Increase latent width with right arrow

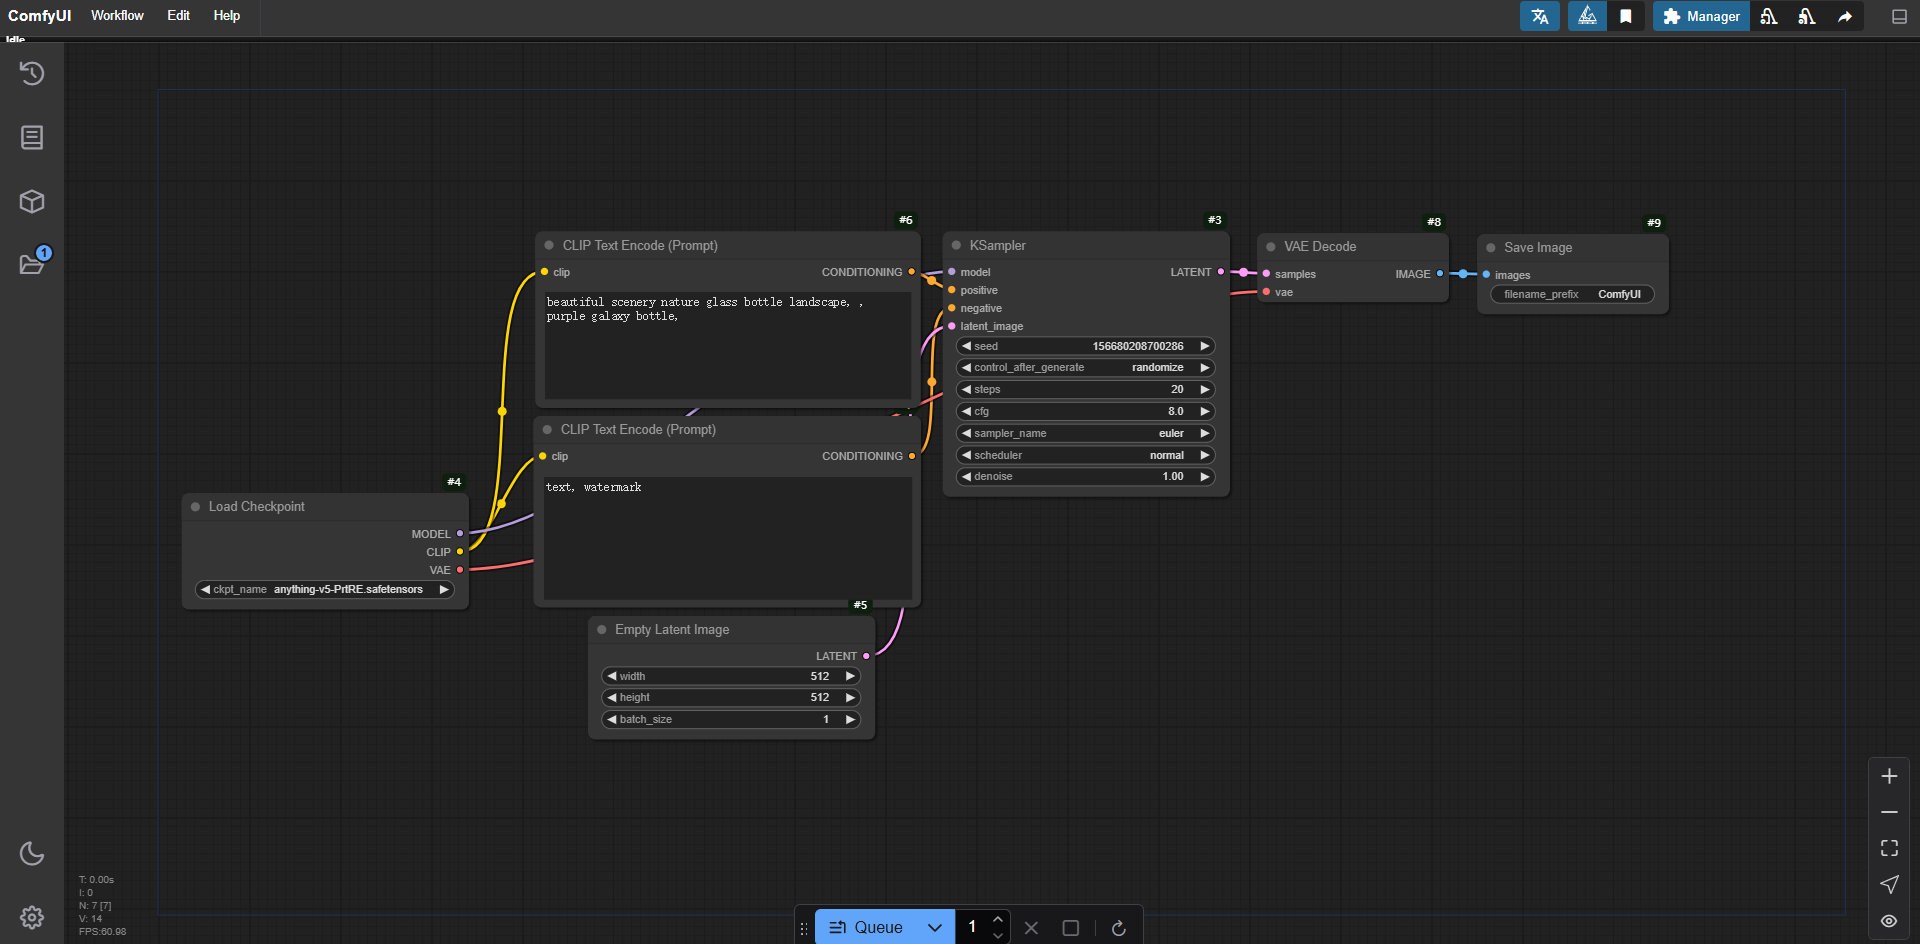[850, 676]
